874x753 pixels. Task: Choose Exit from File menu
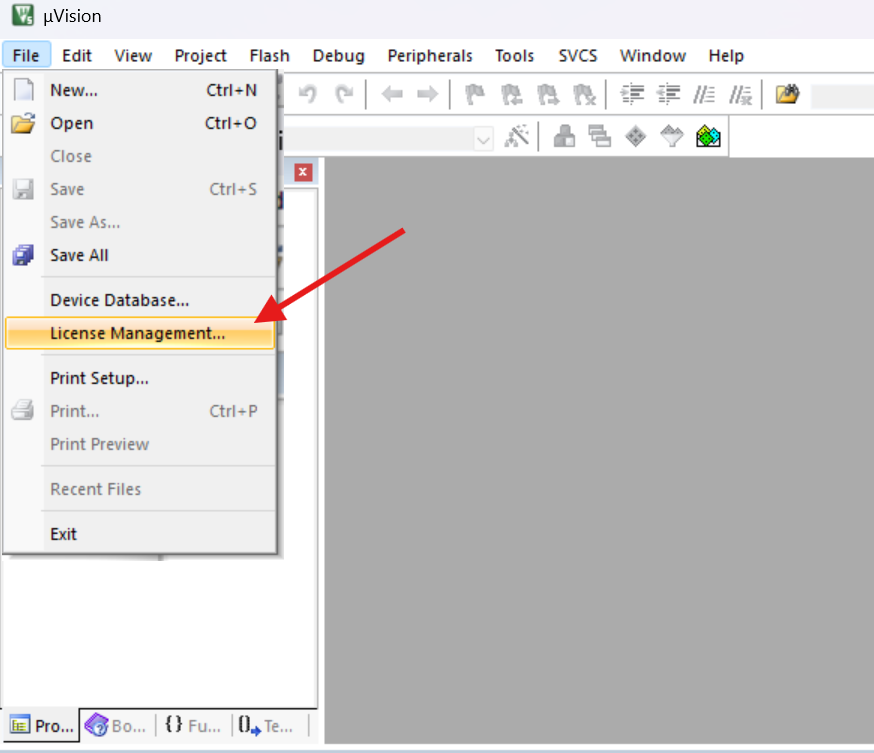[x=140, y=535]
